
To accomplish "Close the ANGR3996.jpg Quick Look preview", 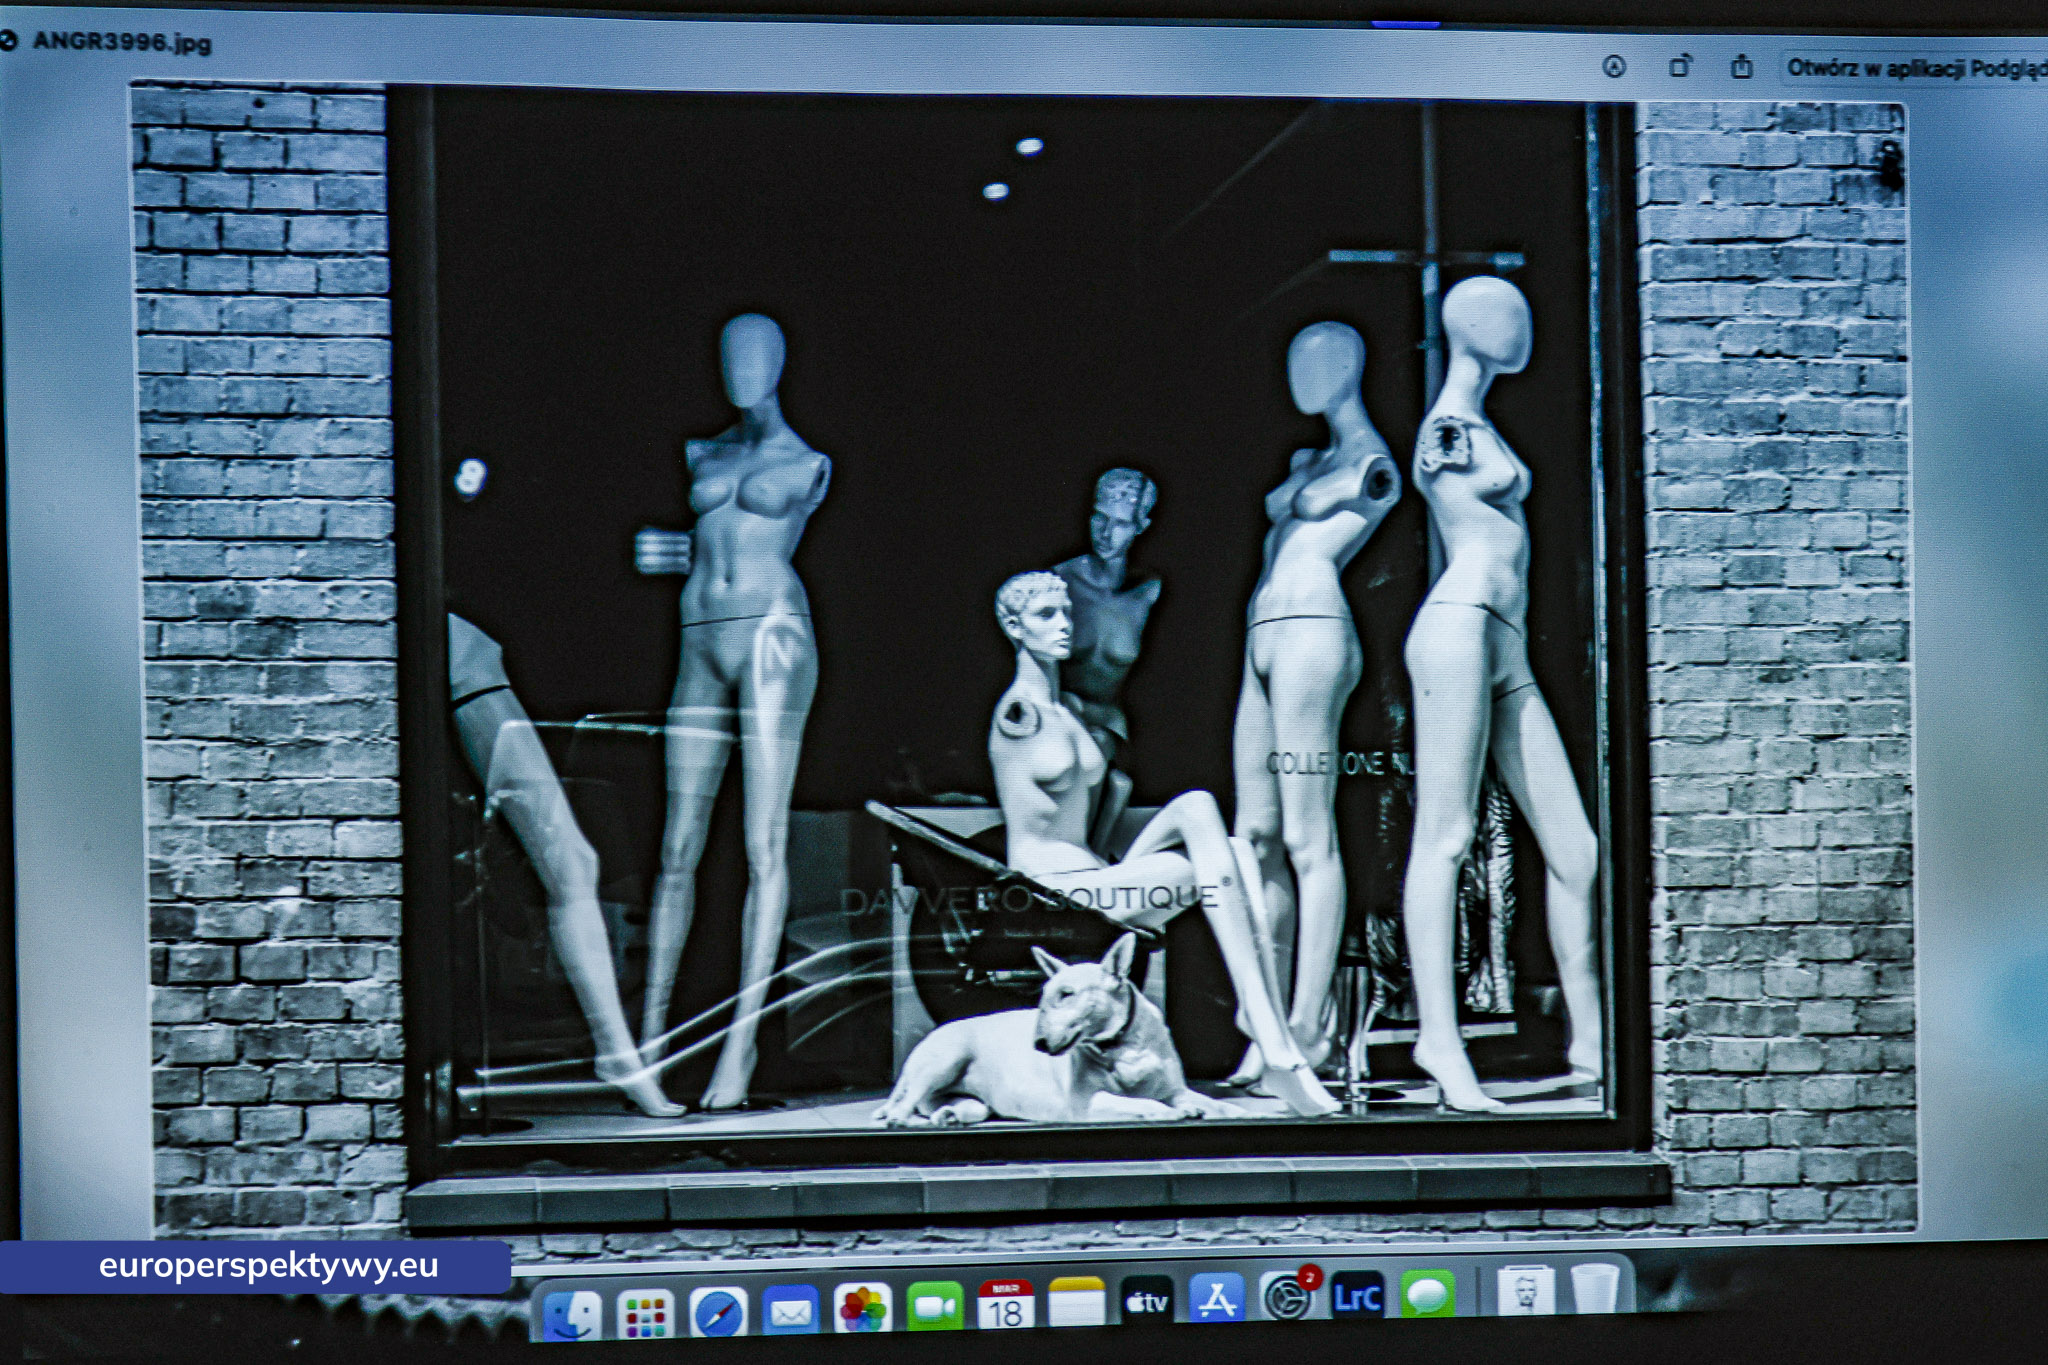I will pyautogui.click(x=8, y=41).
